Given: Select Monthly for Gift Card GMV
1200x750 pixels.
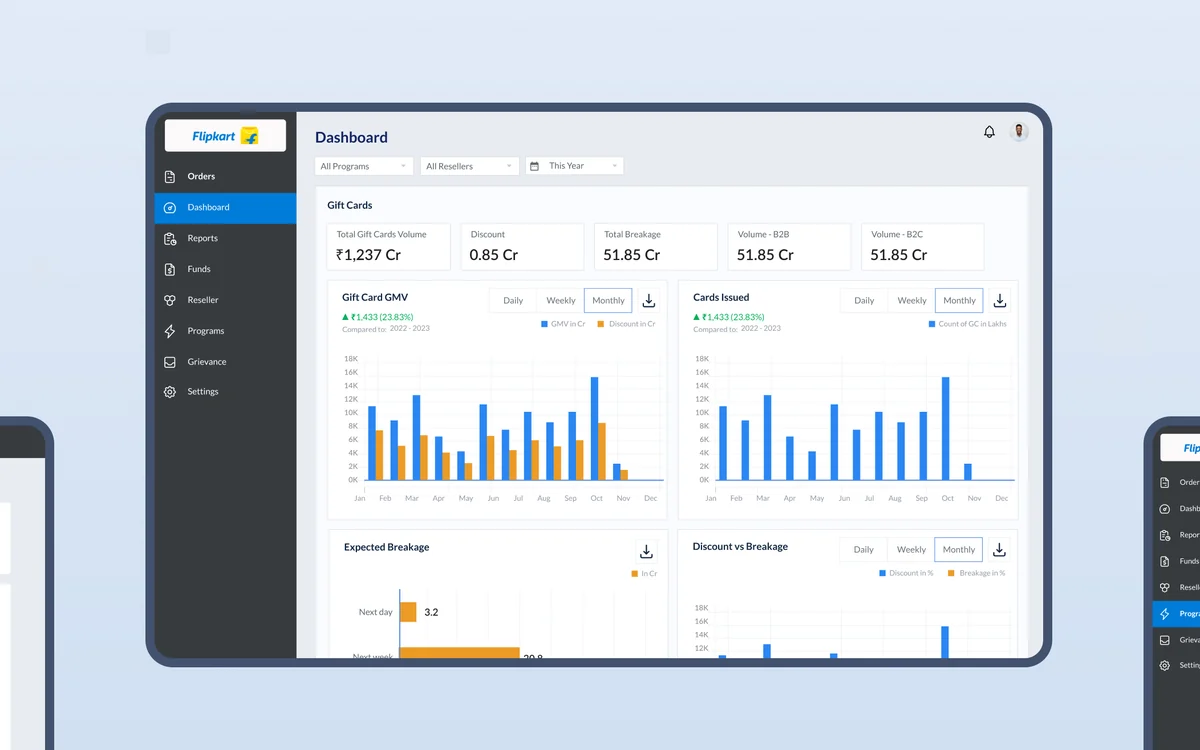Looking at the screenshot, I should click(x=608, y=301).
